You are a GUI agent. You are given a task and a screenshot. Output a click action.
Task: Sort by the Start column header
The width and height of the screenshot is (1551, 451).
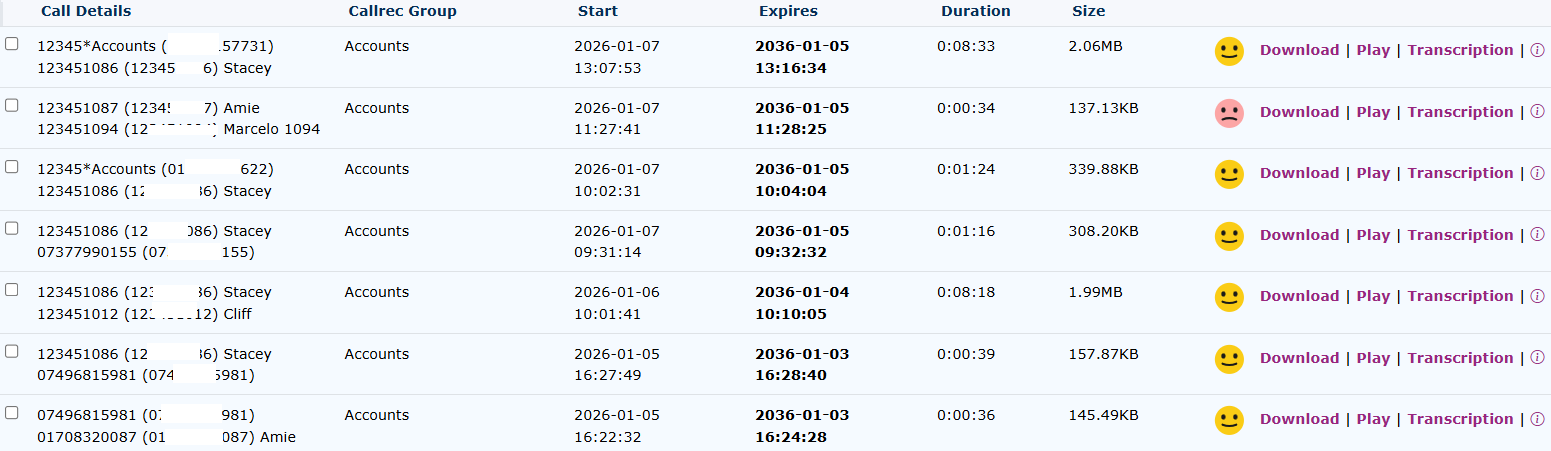(597, 12)
